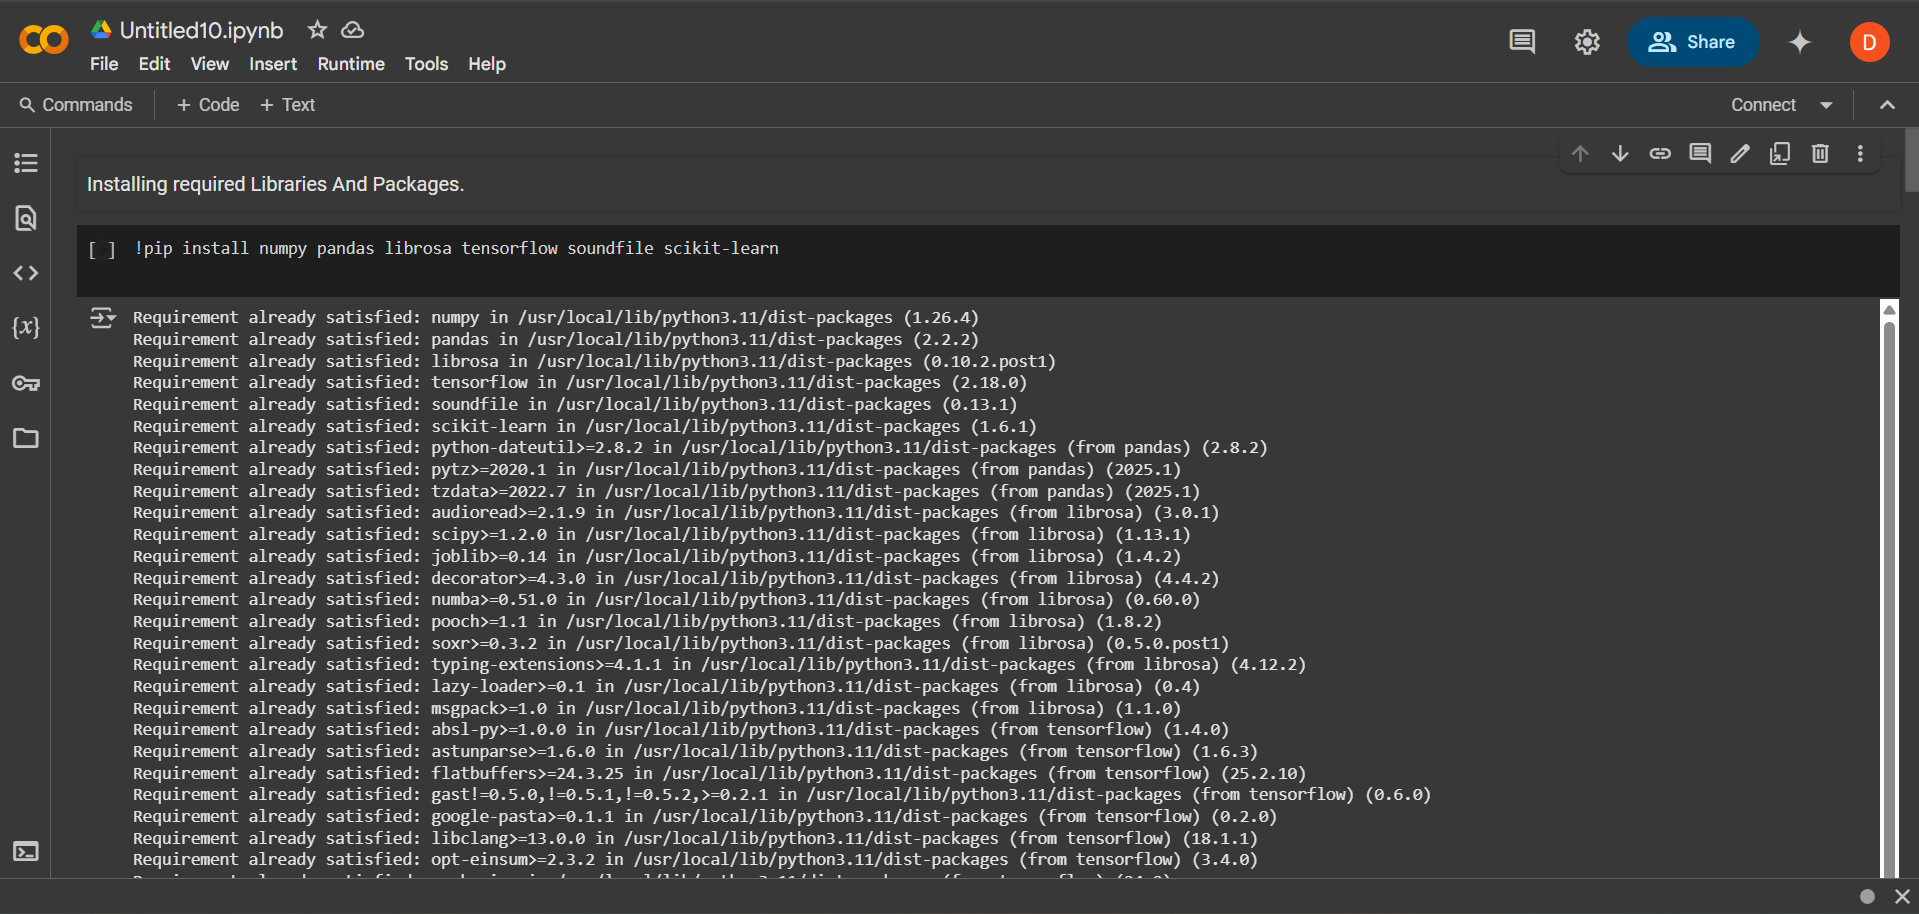Viewport: 1919px width, 914px height.
Task: Open the Variables inspector panel
Action: pos(26,328)
